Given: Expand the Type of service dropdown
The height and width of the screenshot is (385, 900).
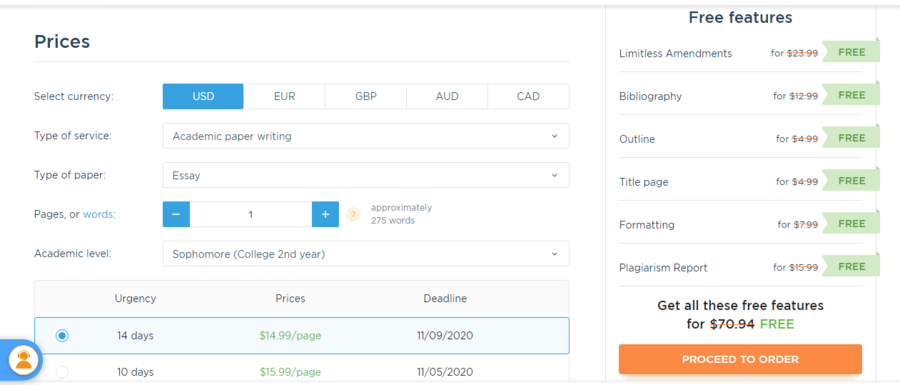Looking at the screenshot, I should click(366, 137).
